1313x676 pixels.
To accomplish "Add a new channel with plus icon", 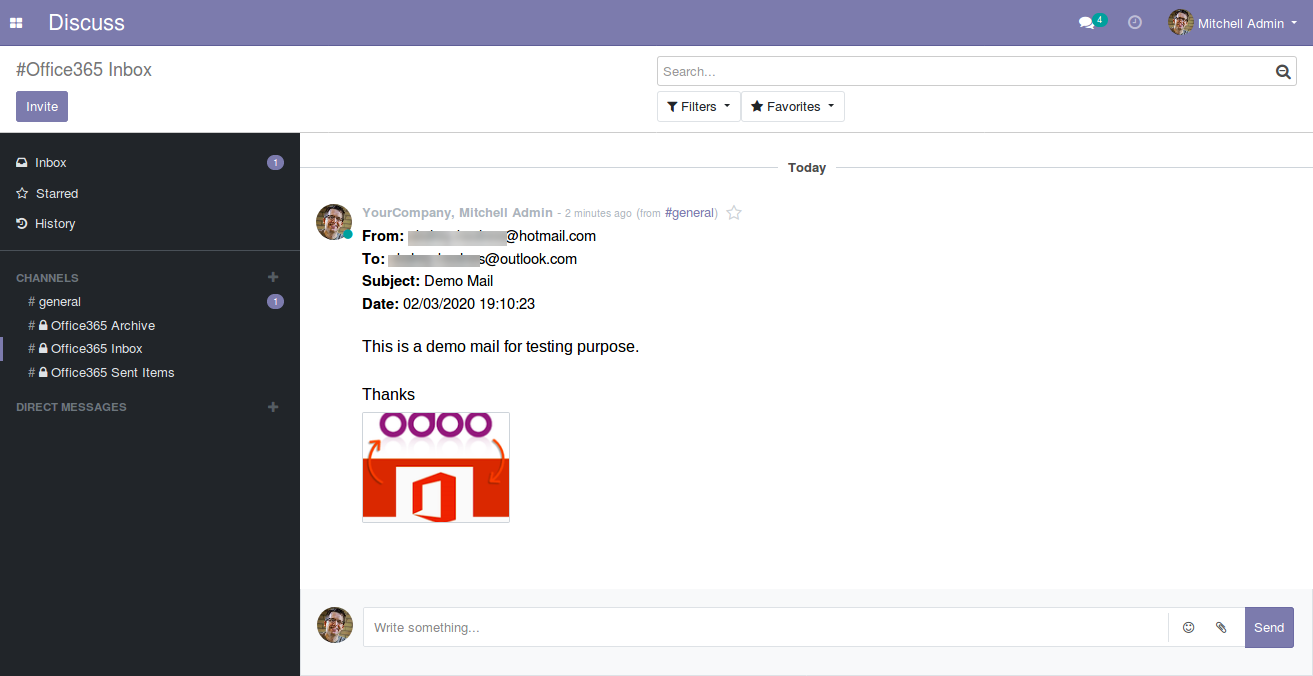I will 273,277.
